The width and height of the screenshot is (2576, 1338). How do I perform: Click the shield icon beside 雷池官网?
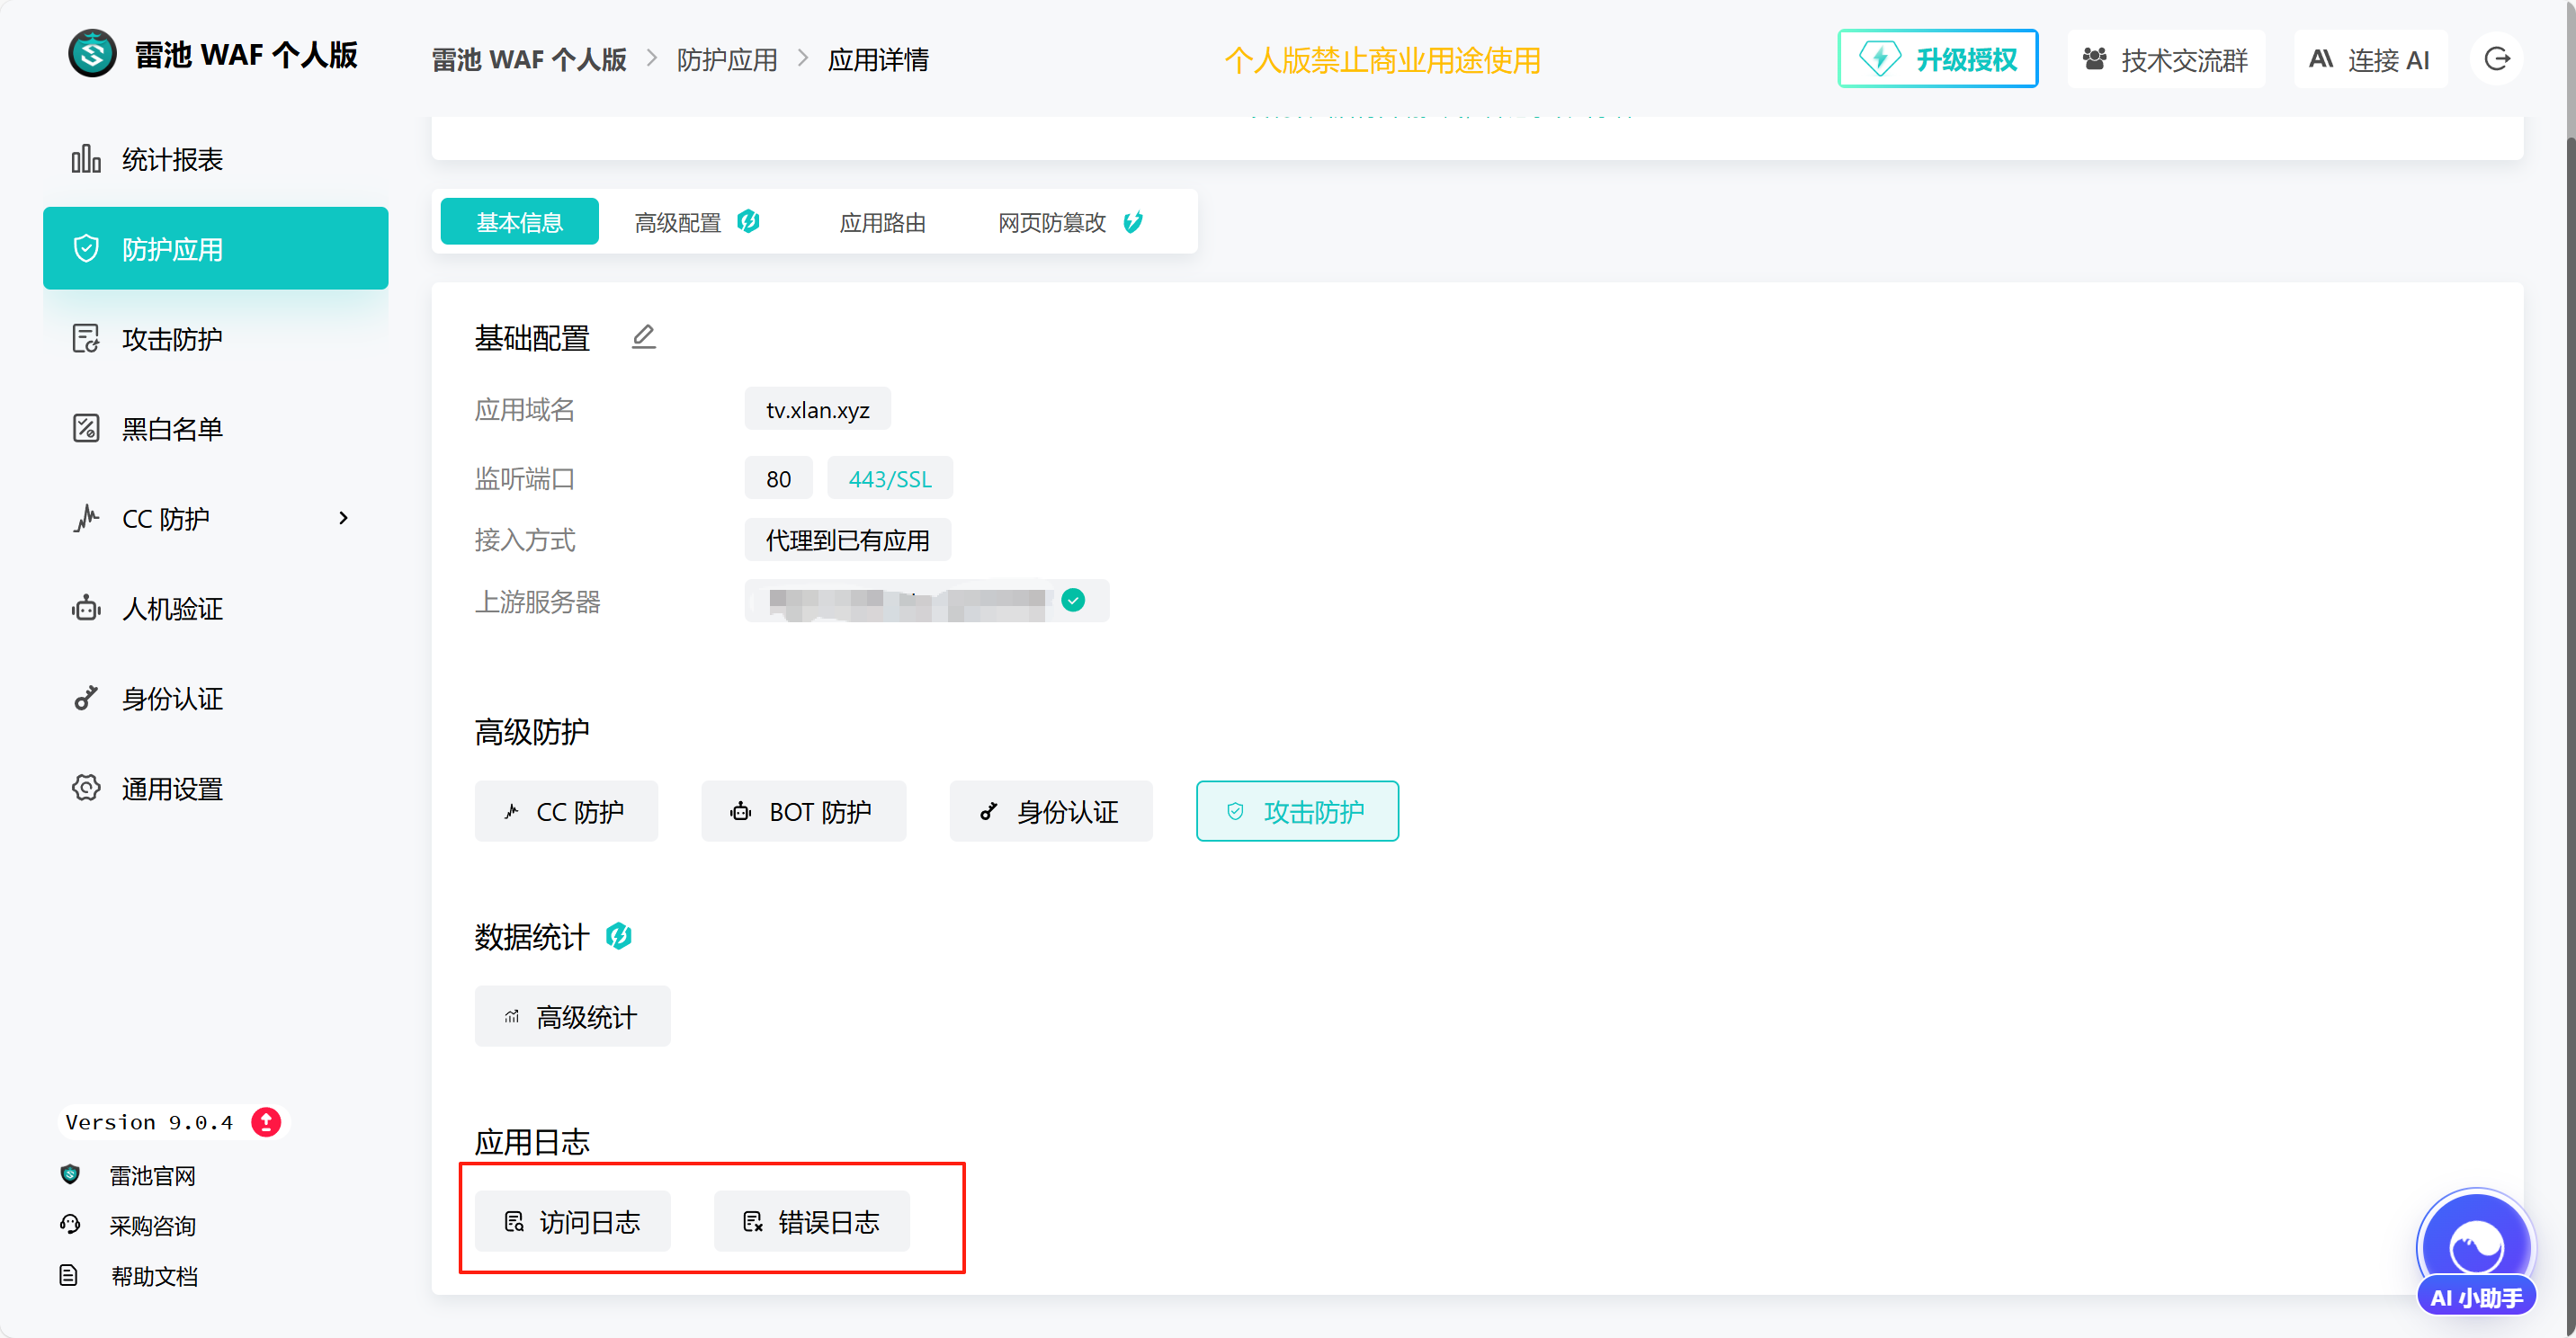click(x=70, y=1174)
